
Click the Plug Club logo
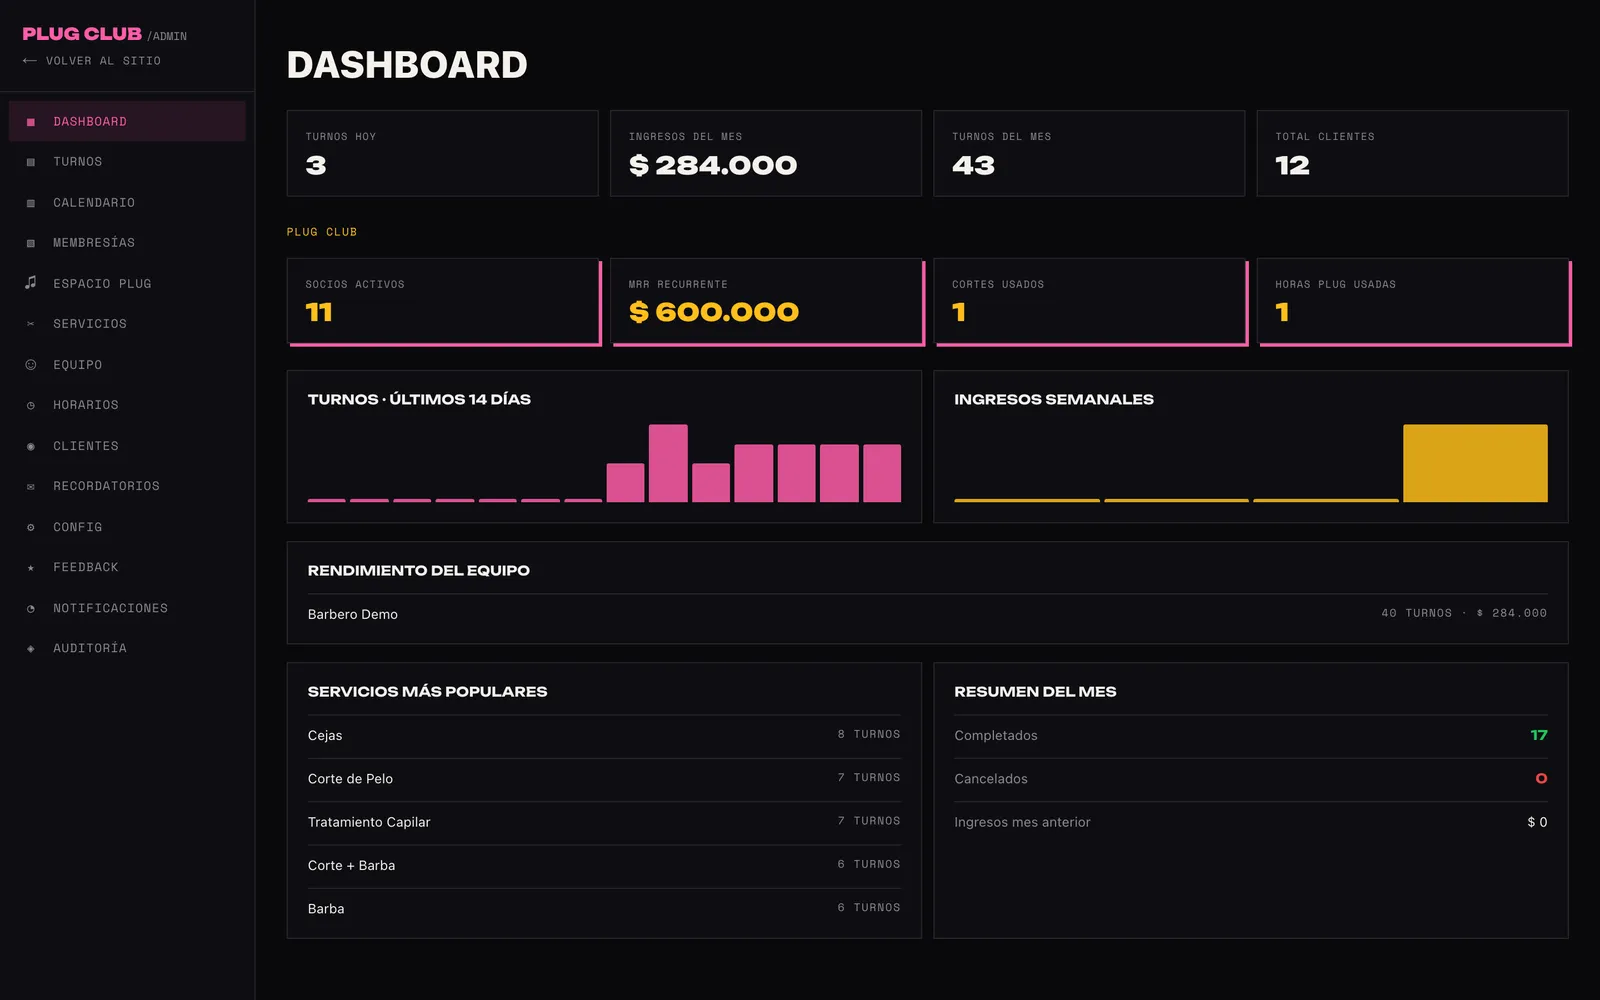pos(82,34)
